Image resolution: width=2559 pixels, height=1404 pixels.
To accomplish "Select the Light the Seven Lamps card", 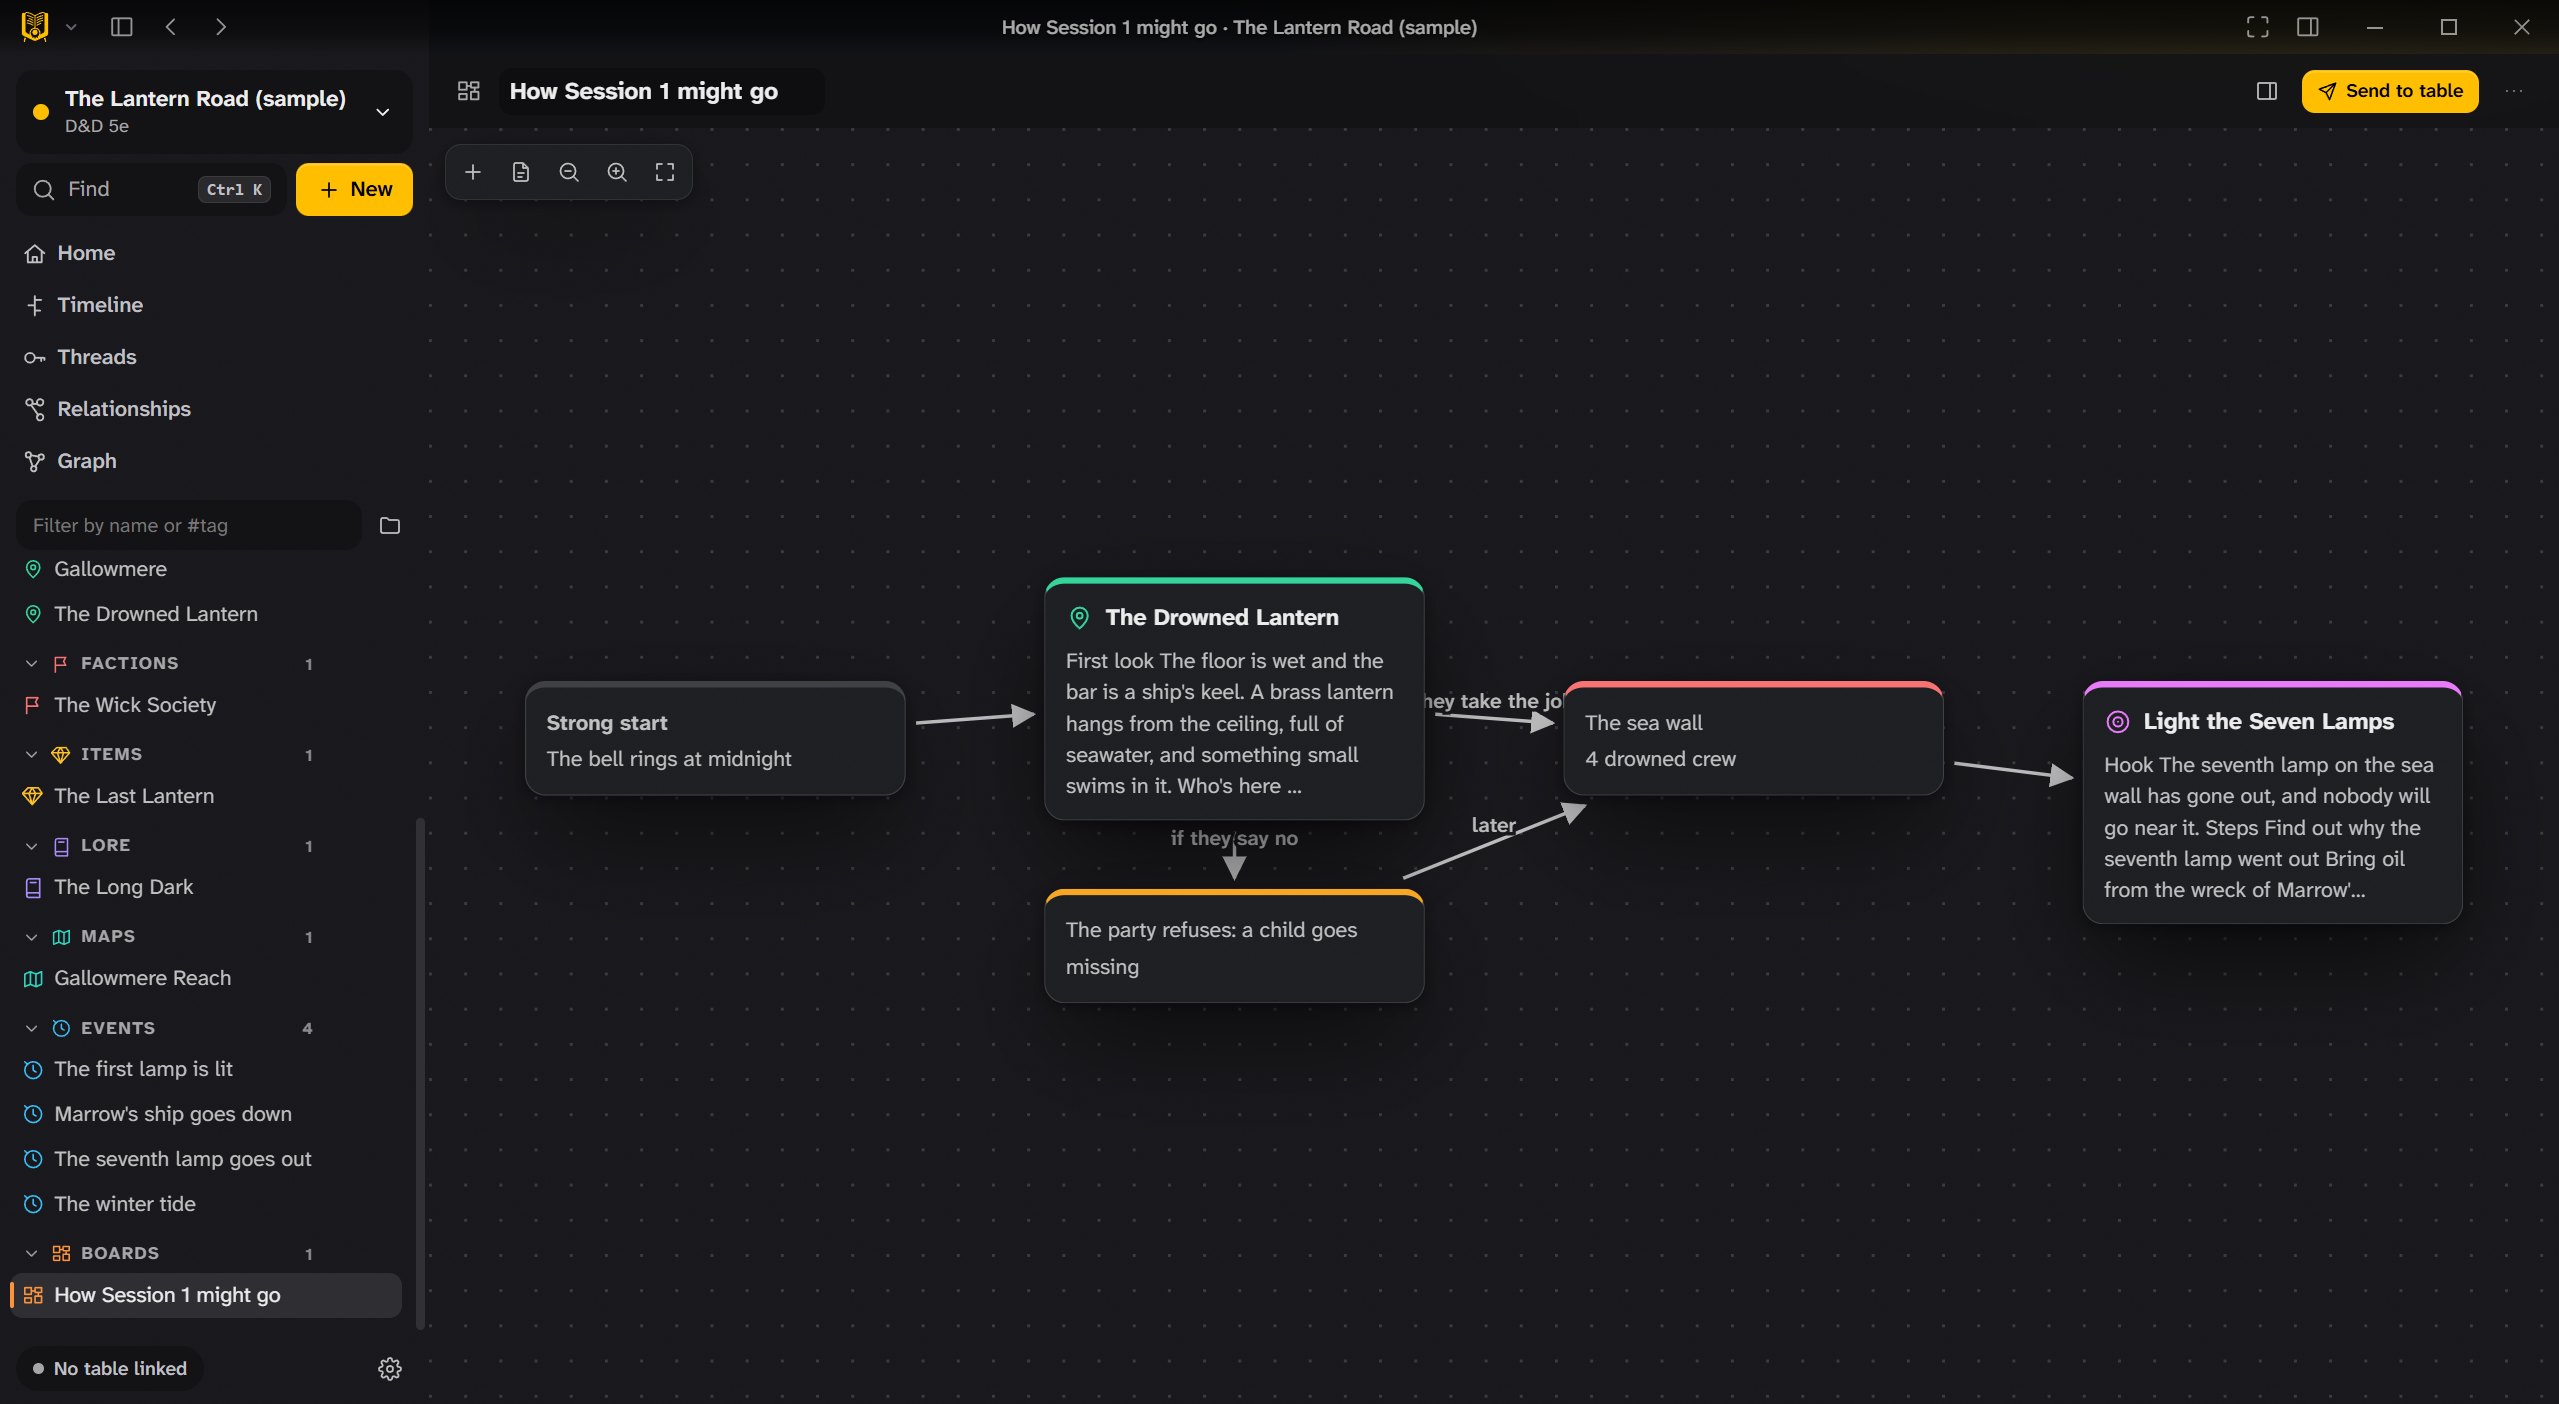I will (2272, 803).
